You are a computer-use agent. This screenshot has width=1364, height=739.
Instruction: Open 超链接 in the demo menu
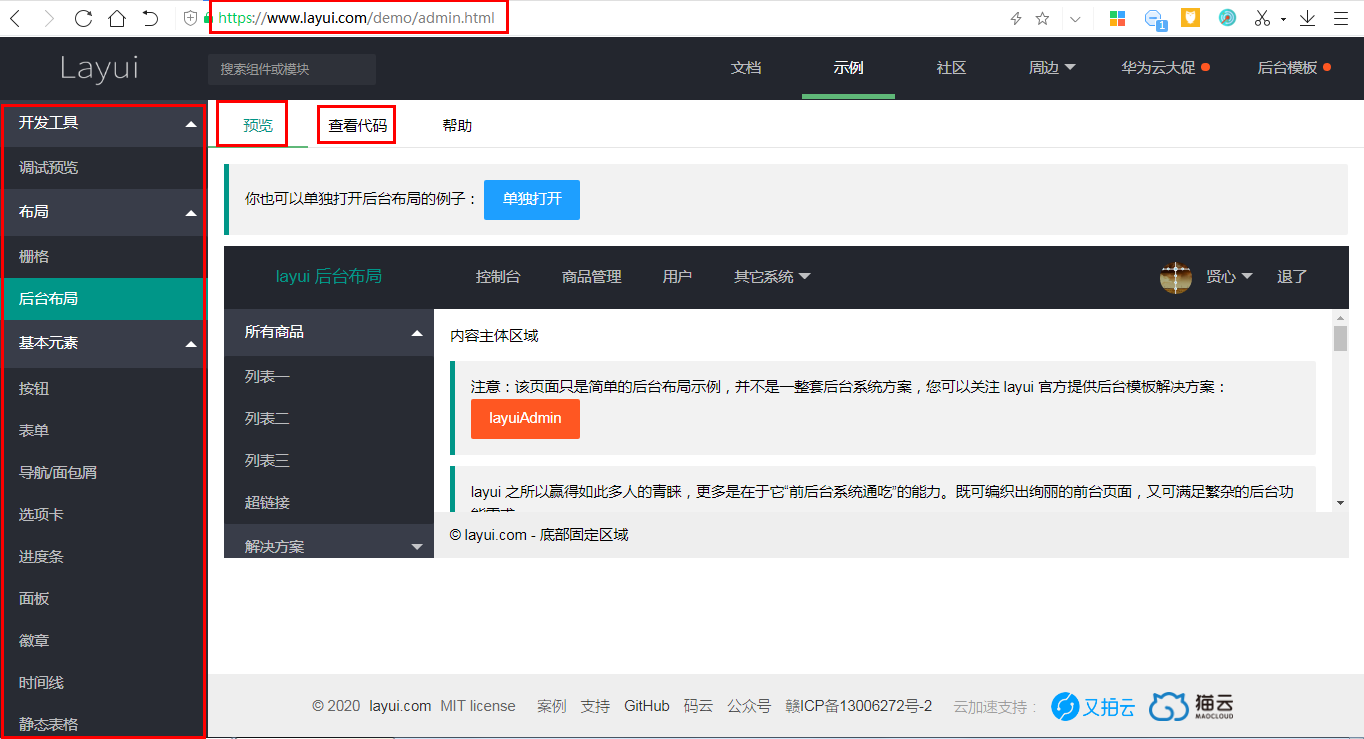[329, 503]
